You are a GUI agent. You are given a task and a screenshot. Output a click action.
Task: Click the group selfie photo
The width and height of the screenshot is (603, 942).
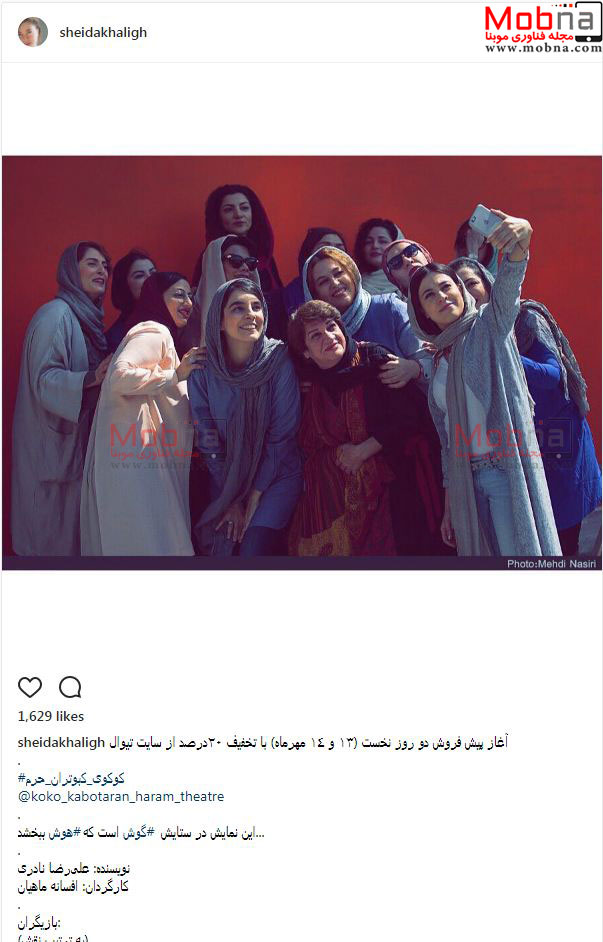tap(302, 363)
